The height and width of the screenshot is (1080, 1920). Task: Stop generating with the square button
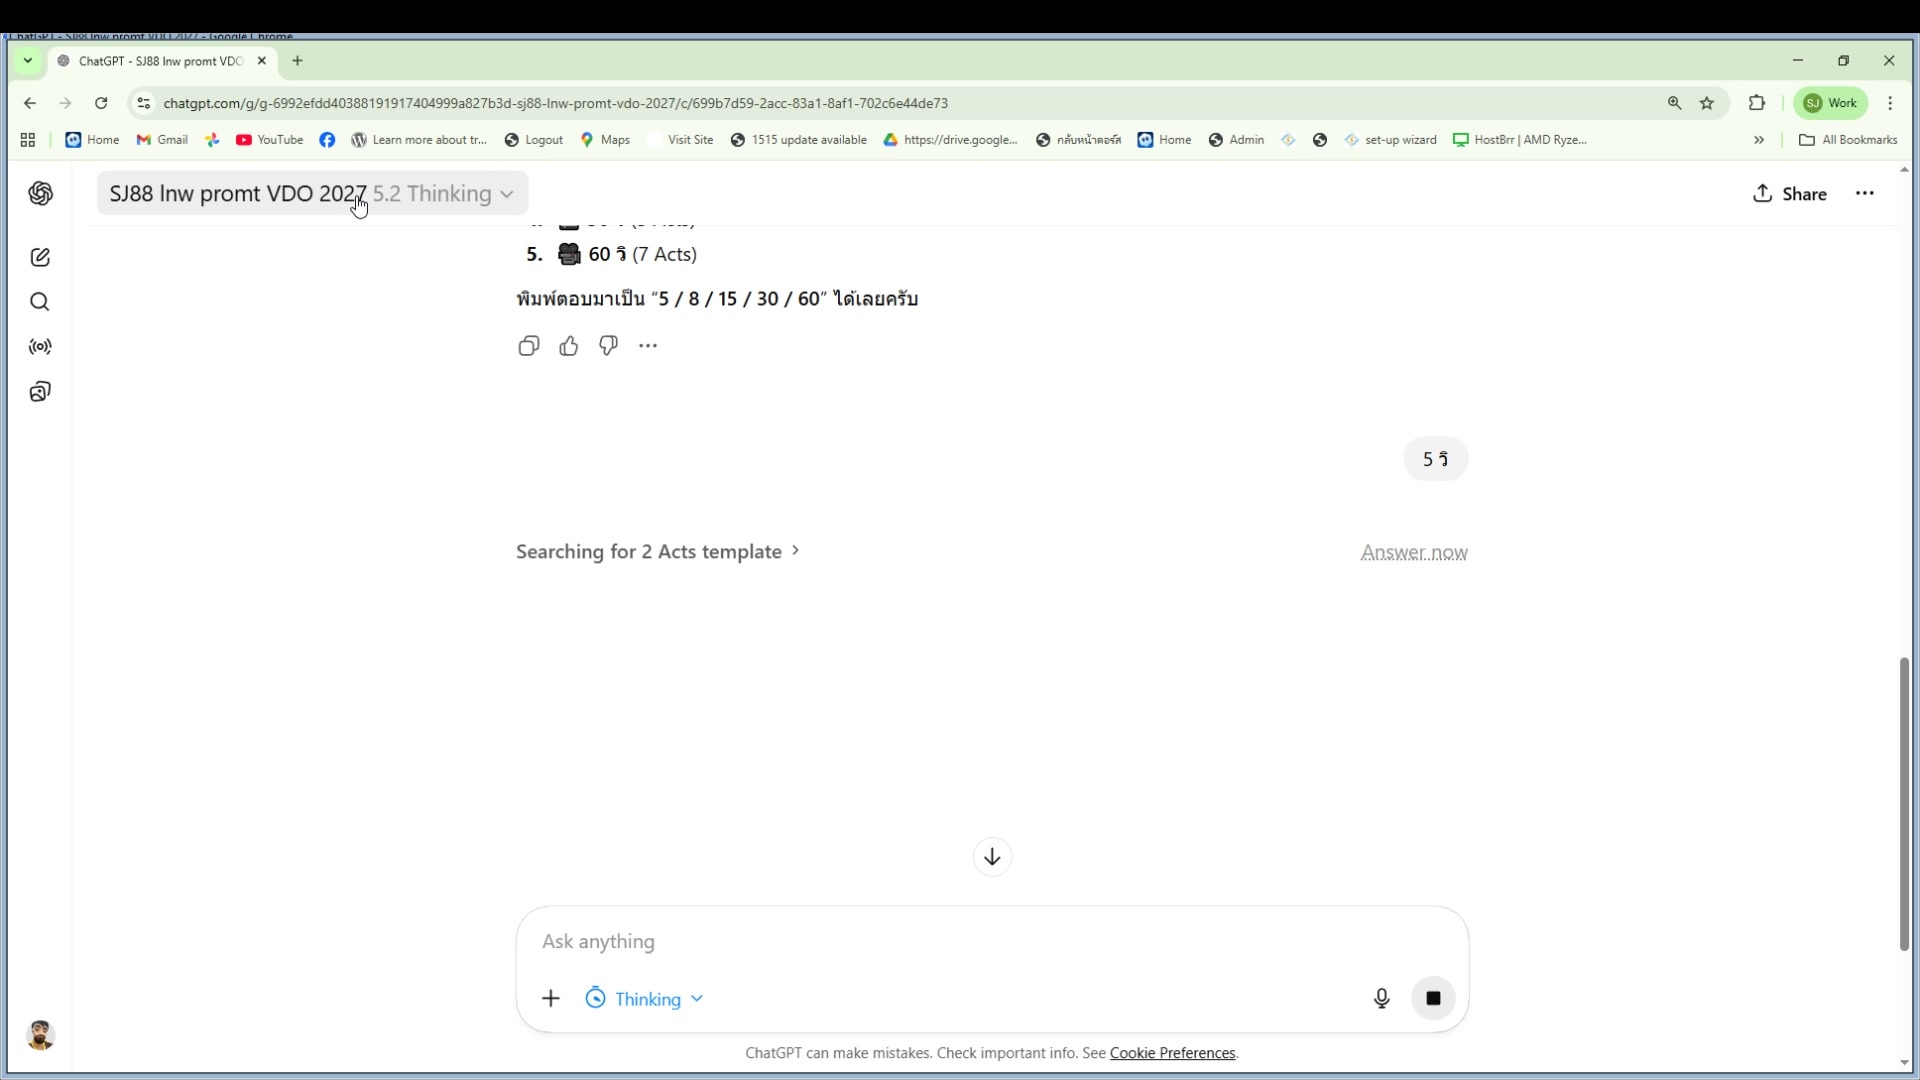(x=1433, y=998)
